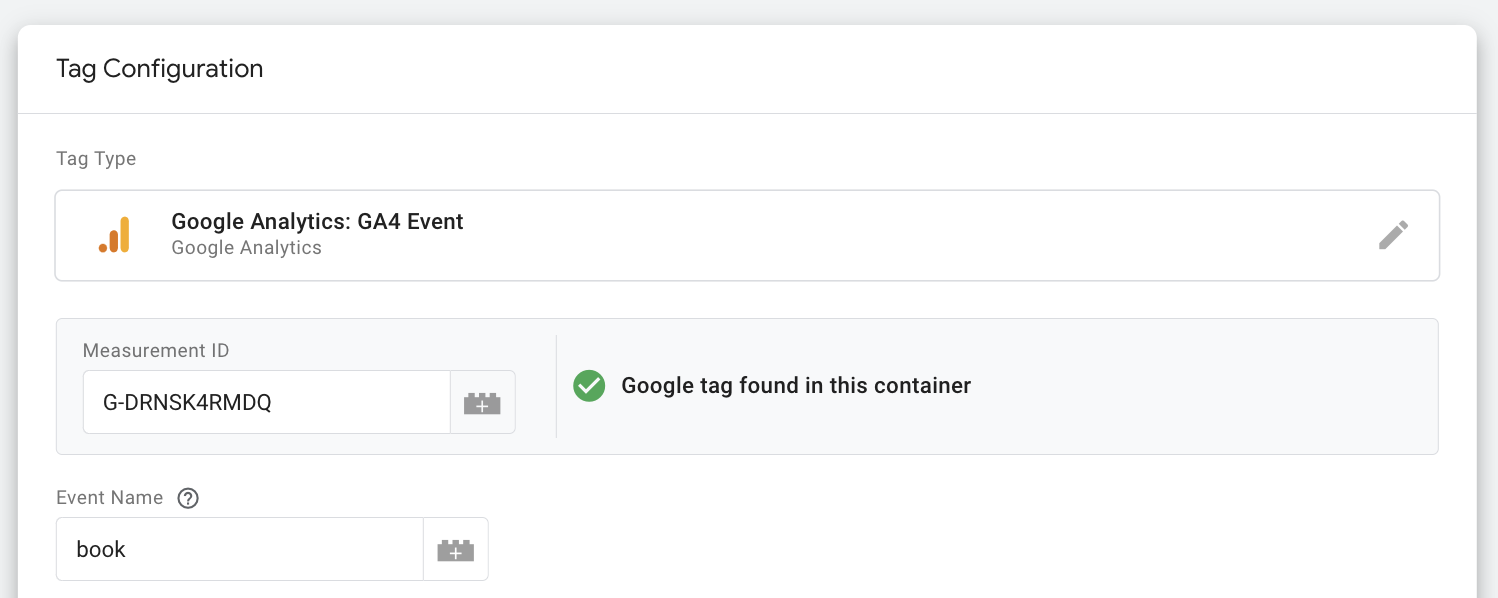Screen dimensions: 1498x598
Task: Show help for Event Name
Action: coord(188,498)
